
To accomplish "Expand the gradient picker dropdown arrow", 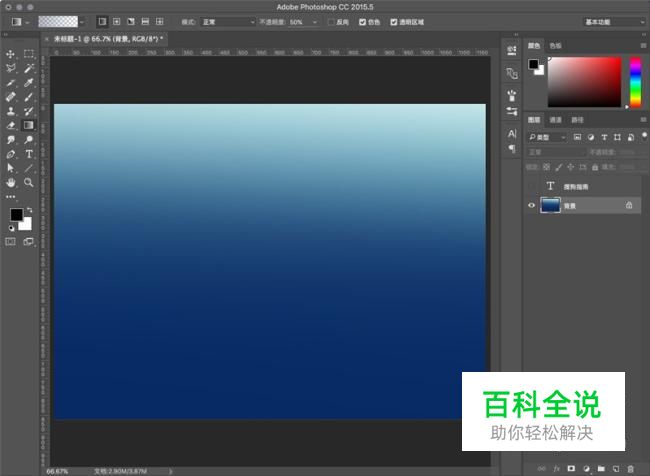I will tap(83, 21).
